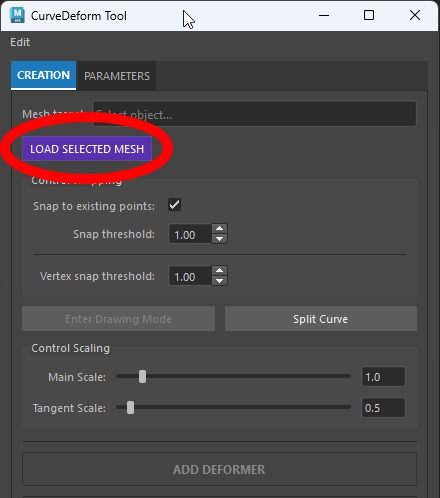Click the Main Scale value box
Screen dimensions: 440x498
click(383, 377)
